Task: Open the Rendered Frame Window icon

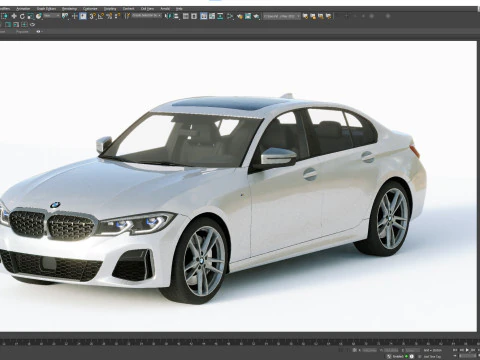Action: 248,16
